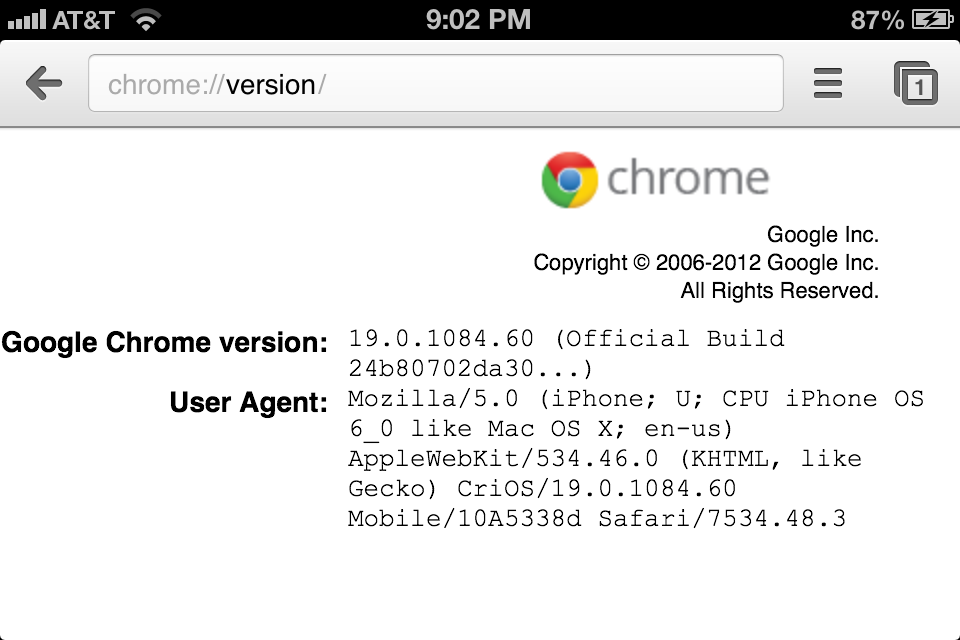The image size is (960, 640).
Task: Click the round Chrome logo icon
Action: tap(569, 180)
